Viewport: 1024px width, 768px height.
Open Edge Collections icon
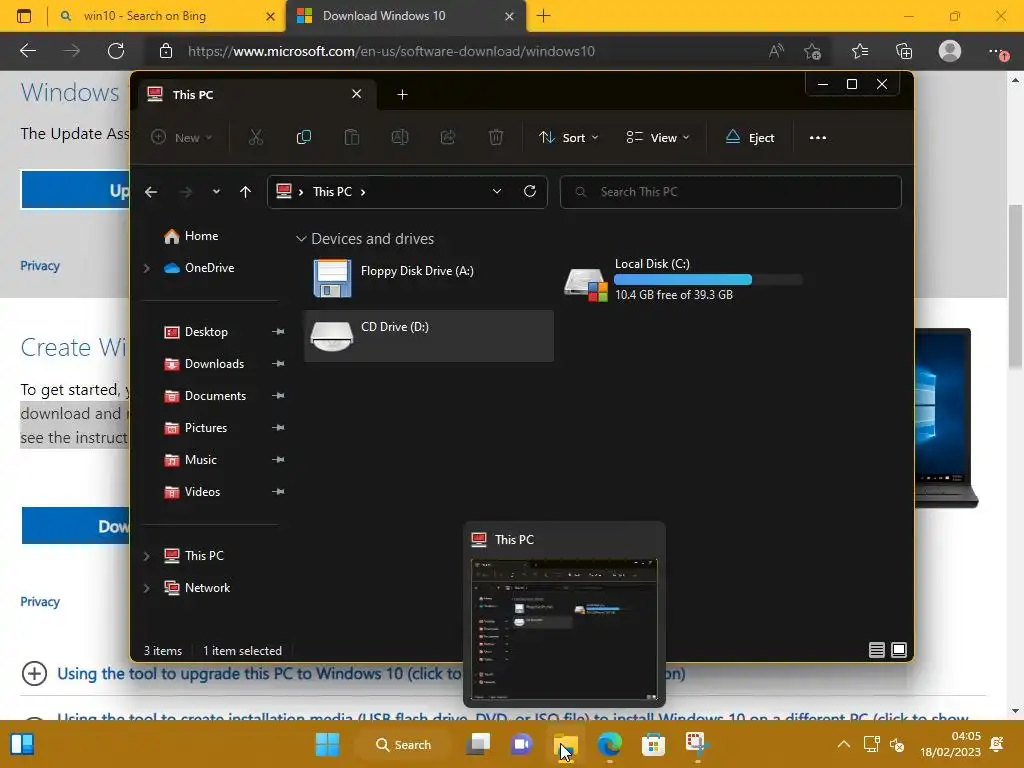(904, 51)
